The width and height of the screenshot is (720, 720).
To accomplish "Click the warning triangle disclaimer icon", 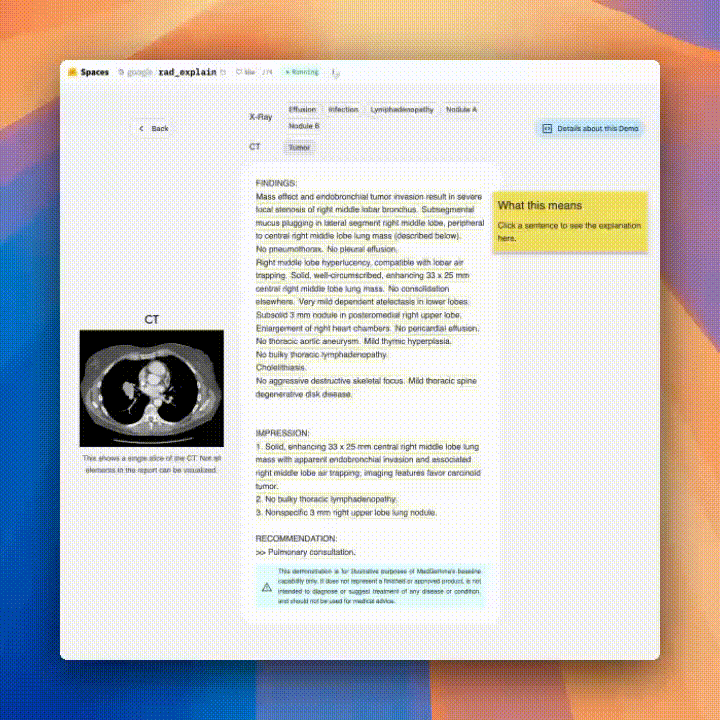I will 266,587.
